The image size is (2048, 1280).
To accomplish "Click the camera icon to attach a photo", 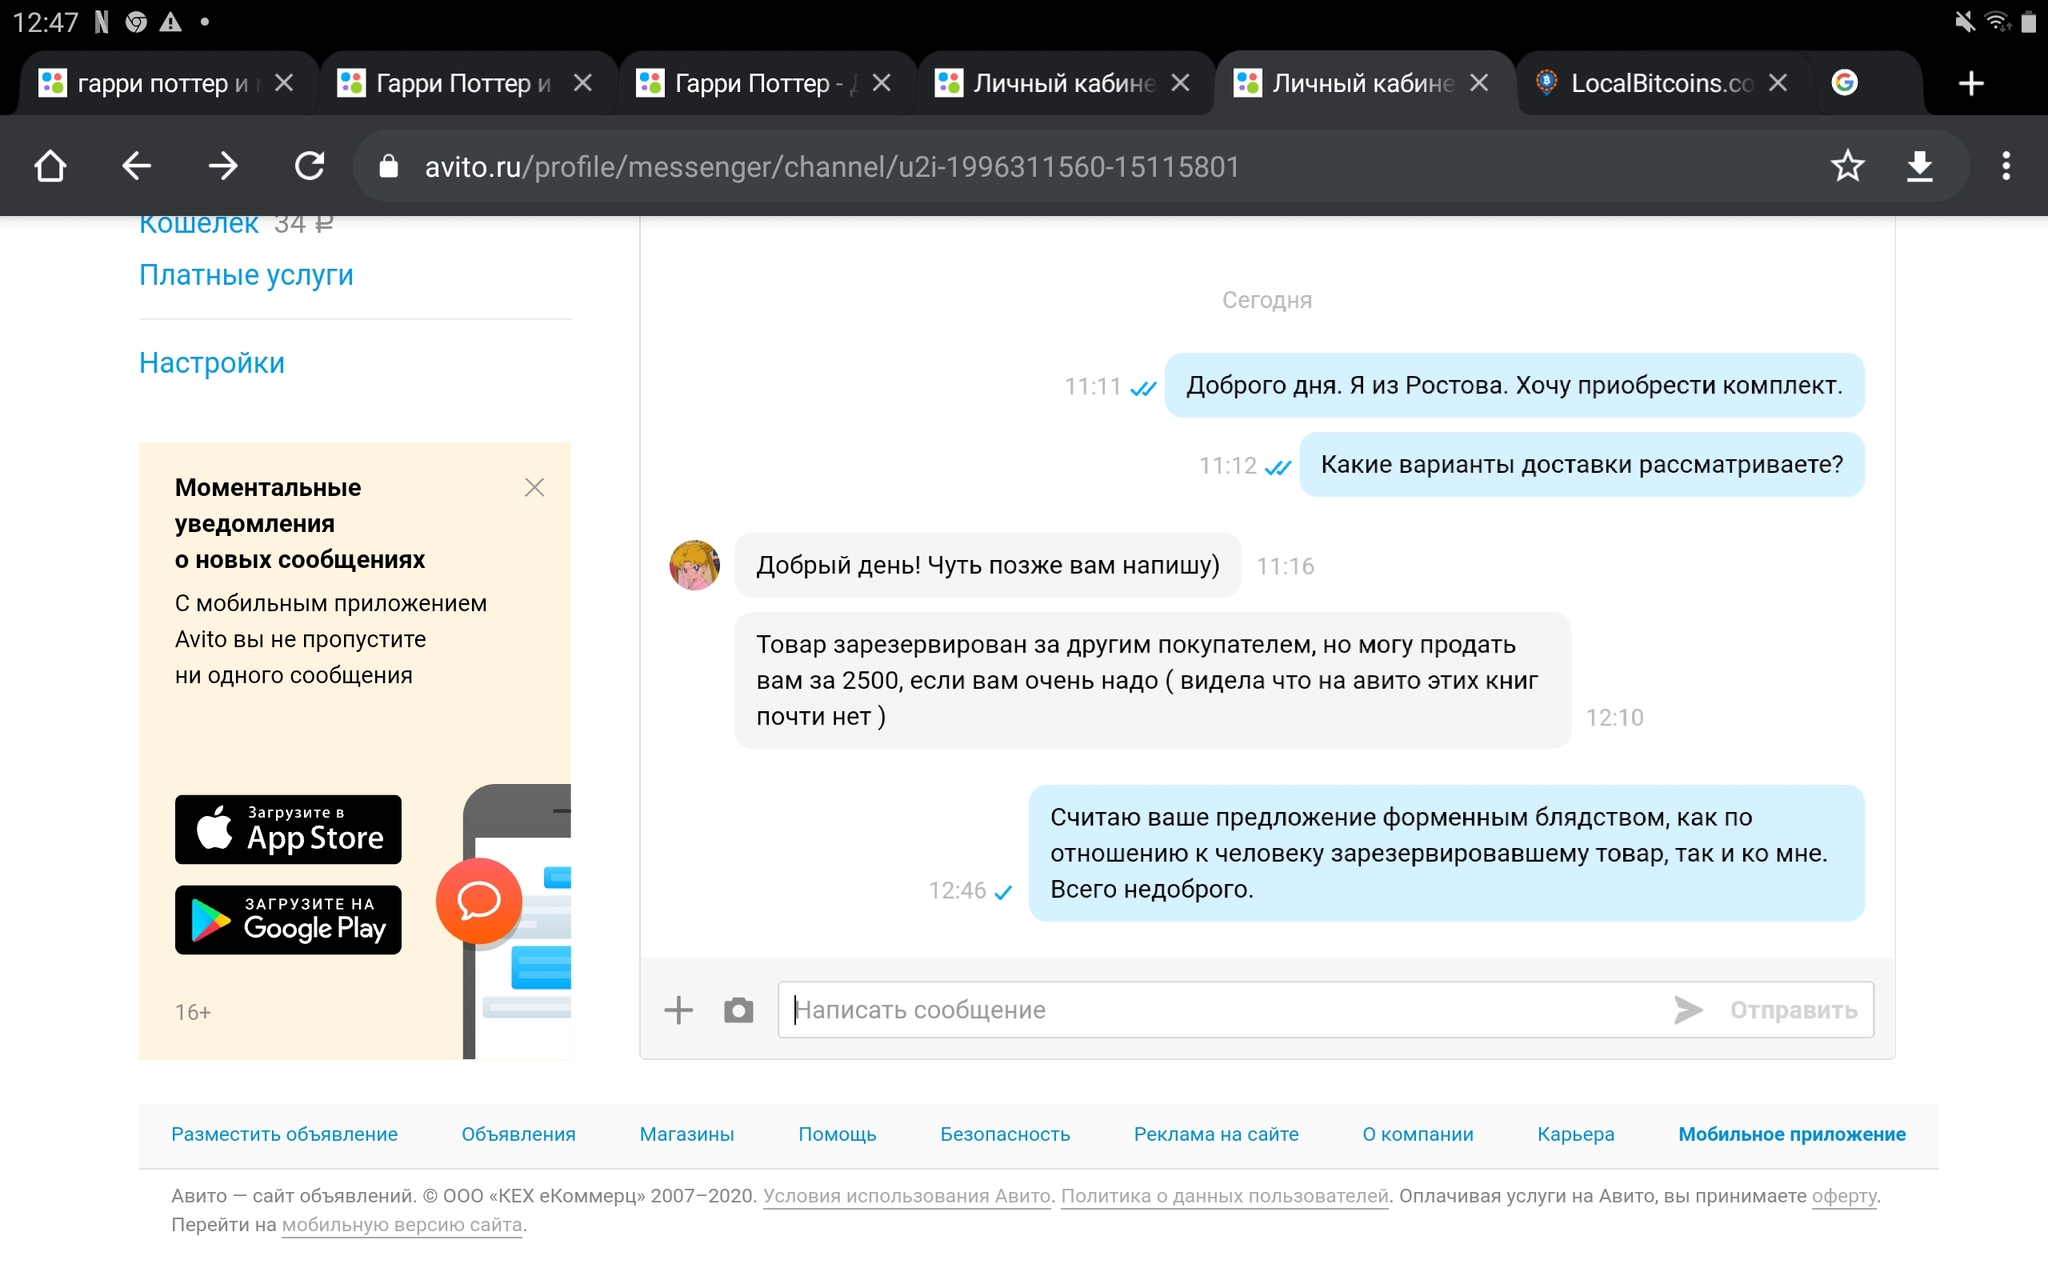I will point(738,1010).
